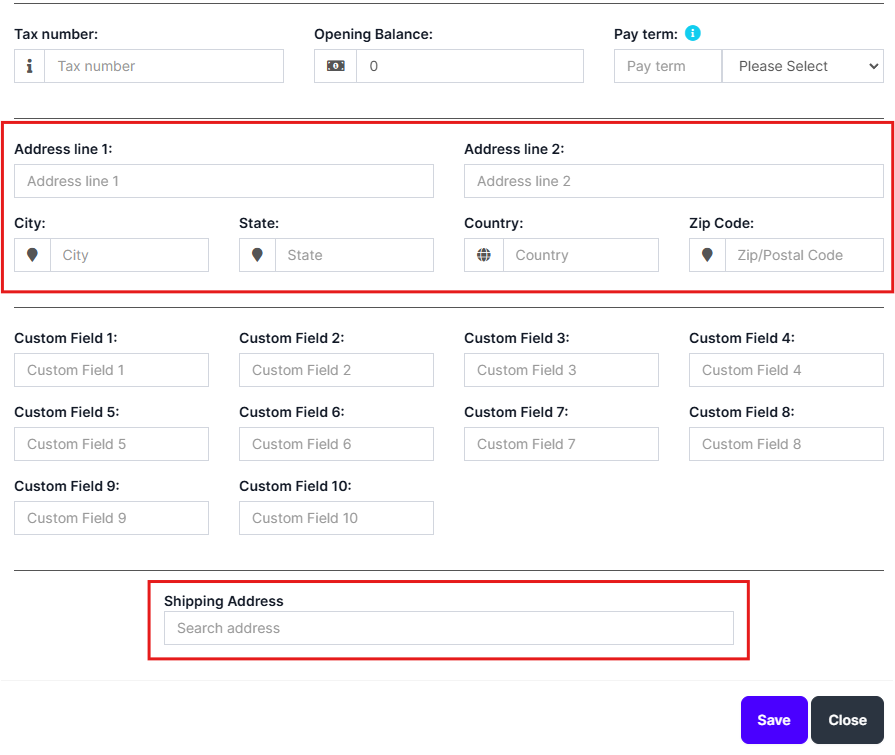Click the Address line 1 field
895x755 pixels.
224,181
